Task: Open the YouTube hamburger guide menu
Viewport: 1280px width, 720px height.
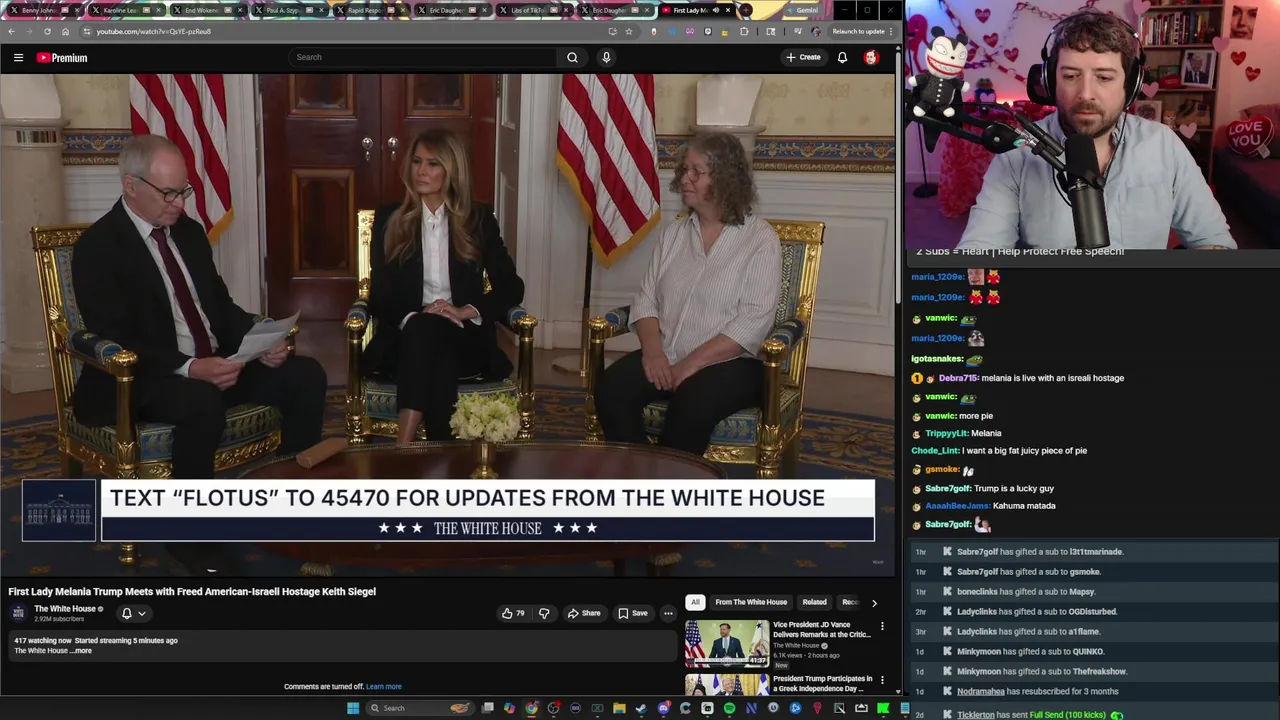Action: coord(18,58)
